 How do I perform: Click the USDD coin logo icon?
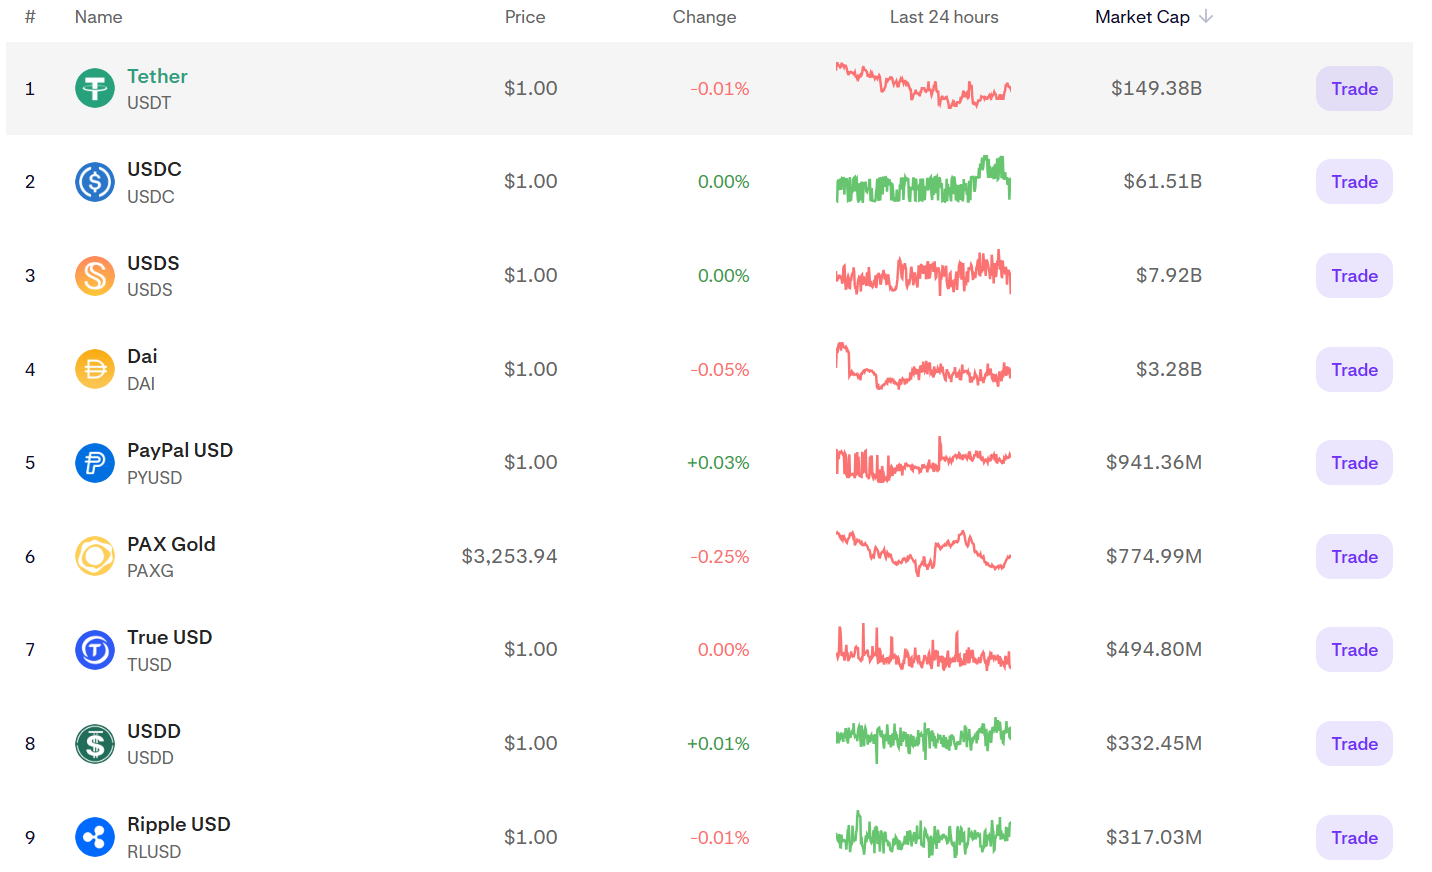pyautogui.click(x=95, y=744)
